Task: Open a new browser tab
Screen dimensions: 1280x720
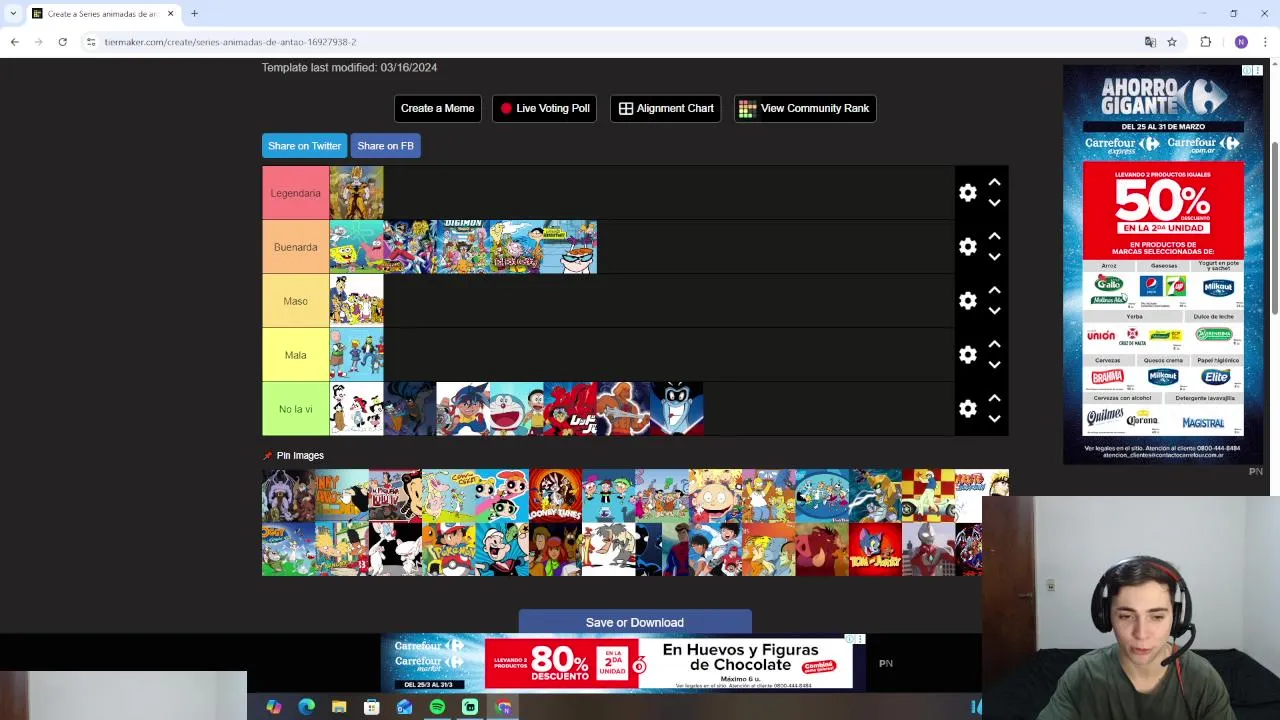Action: (194, 13)
